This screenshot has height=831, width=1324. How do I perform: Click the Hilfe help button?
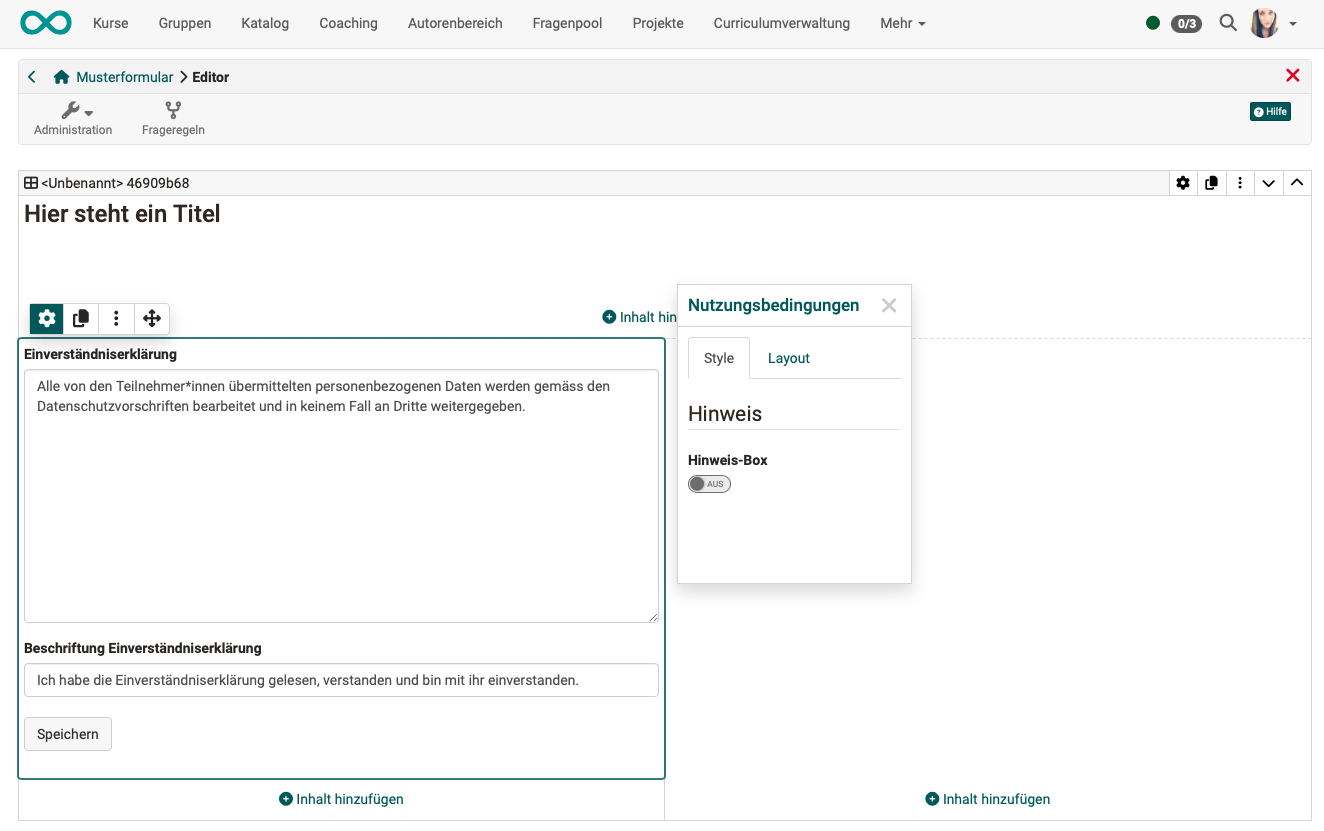coord(1270,112)
